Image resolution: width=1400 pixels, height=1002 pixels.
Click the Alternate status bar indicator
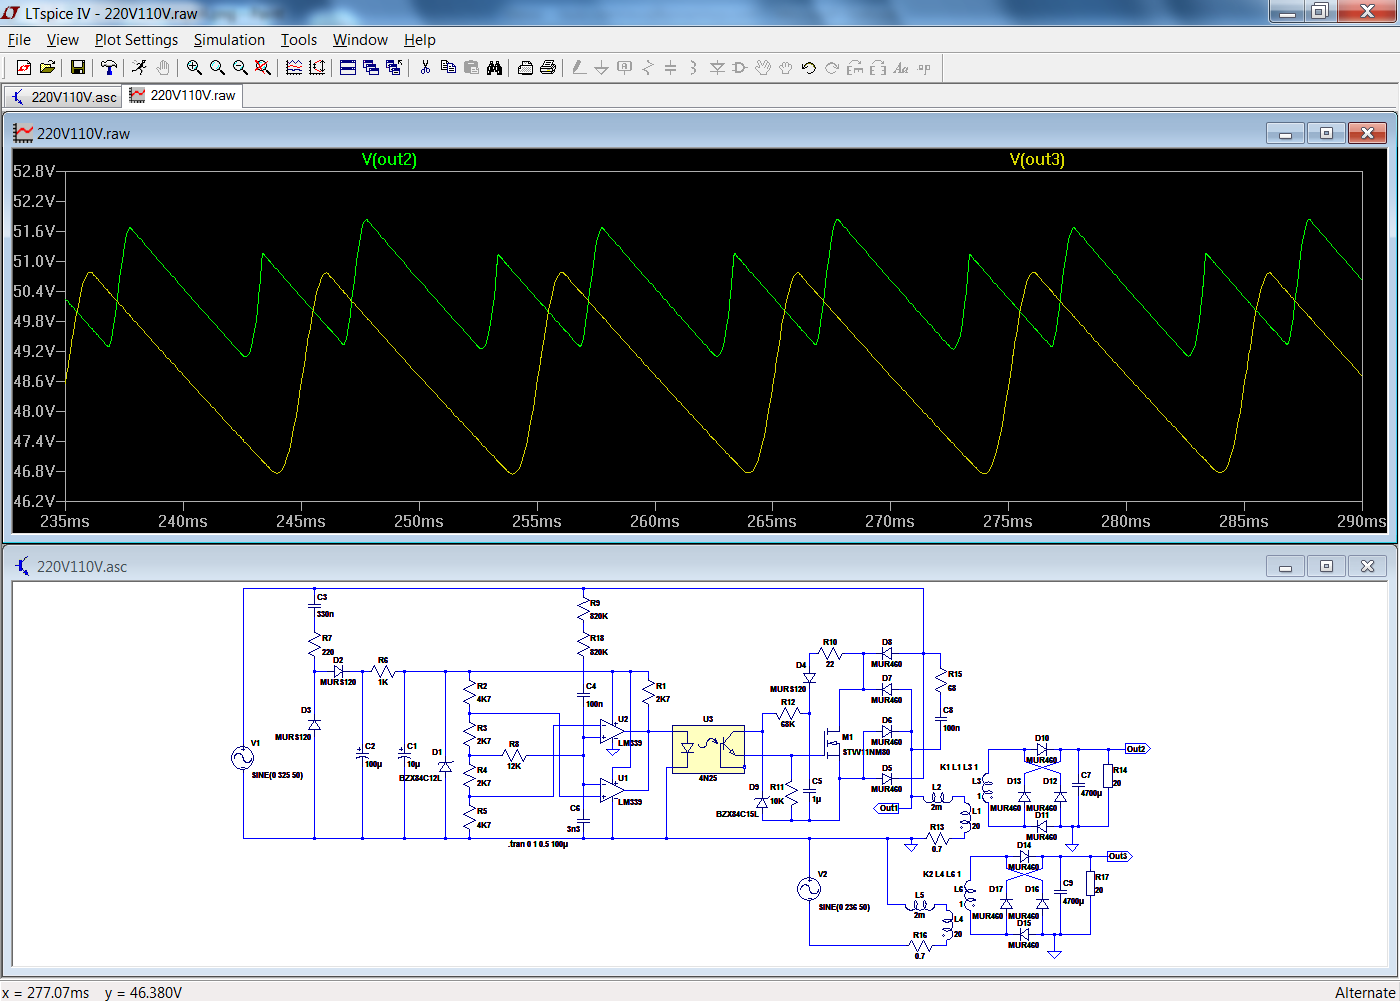click(1365, 992)
